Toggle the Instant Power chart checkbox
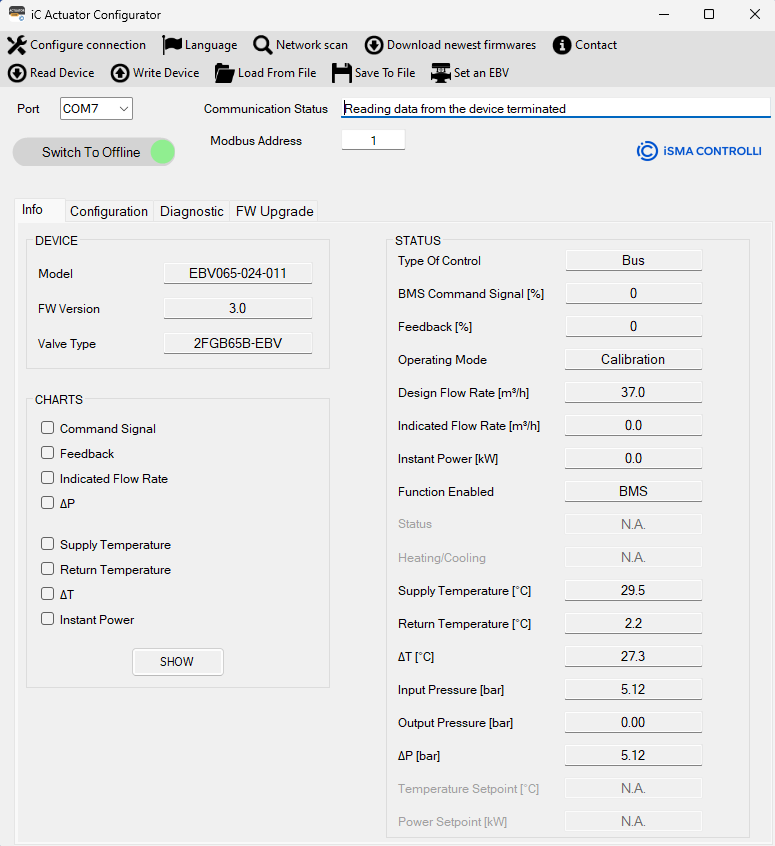The image size is (775, 846). point(47,619)
